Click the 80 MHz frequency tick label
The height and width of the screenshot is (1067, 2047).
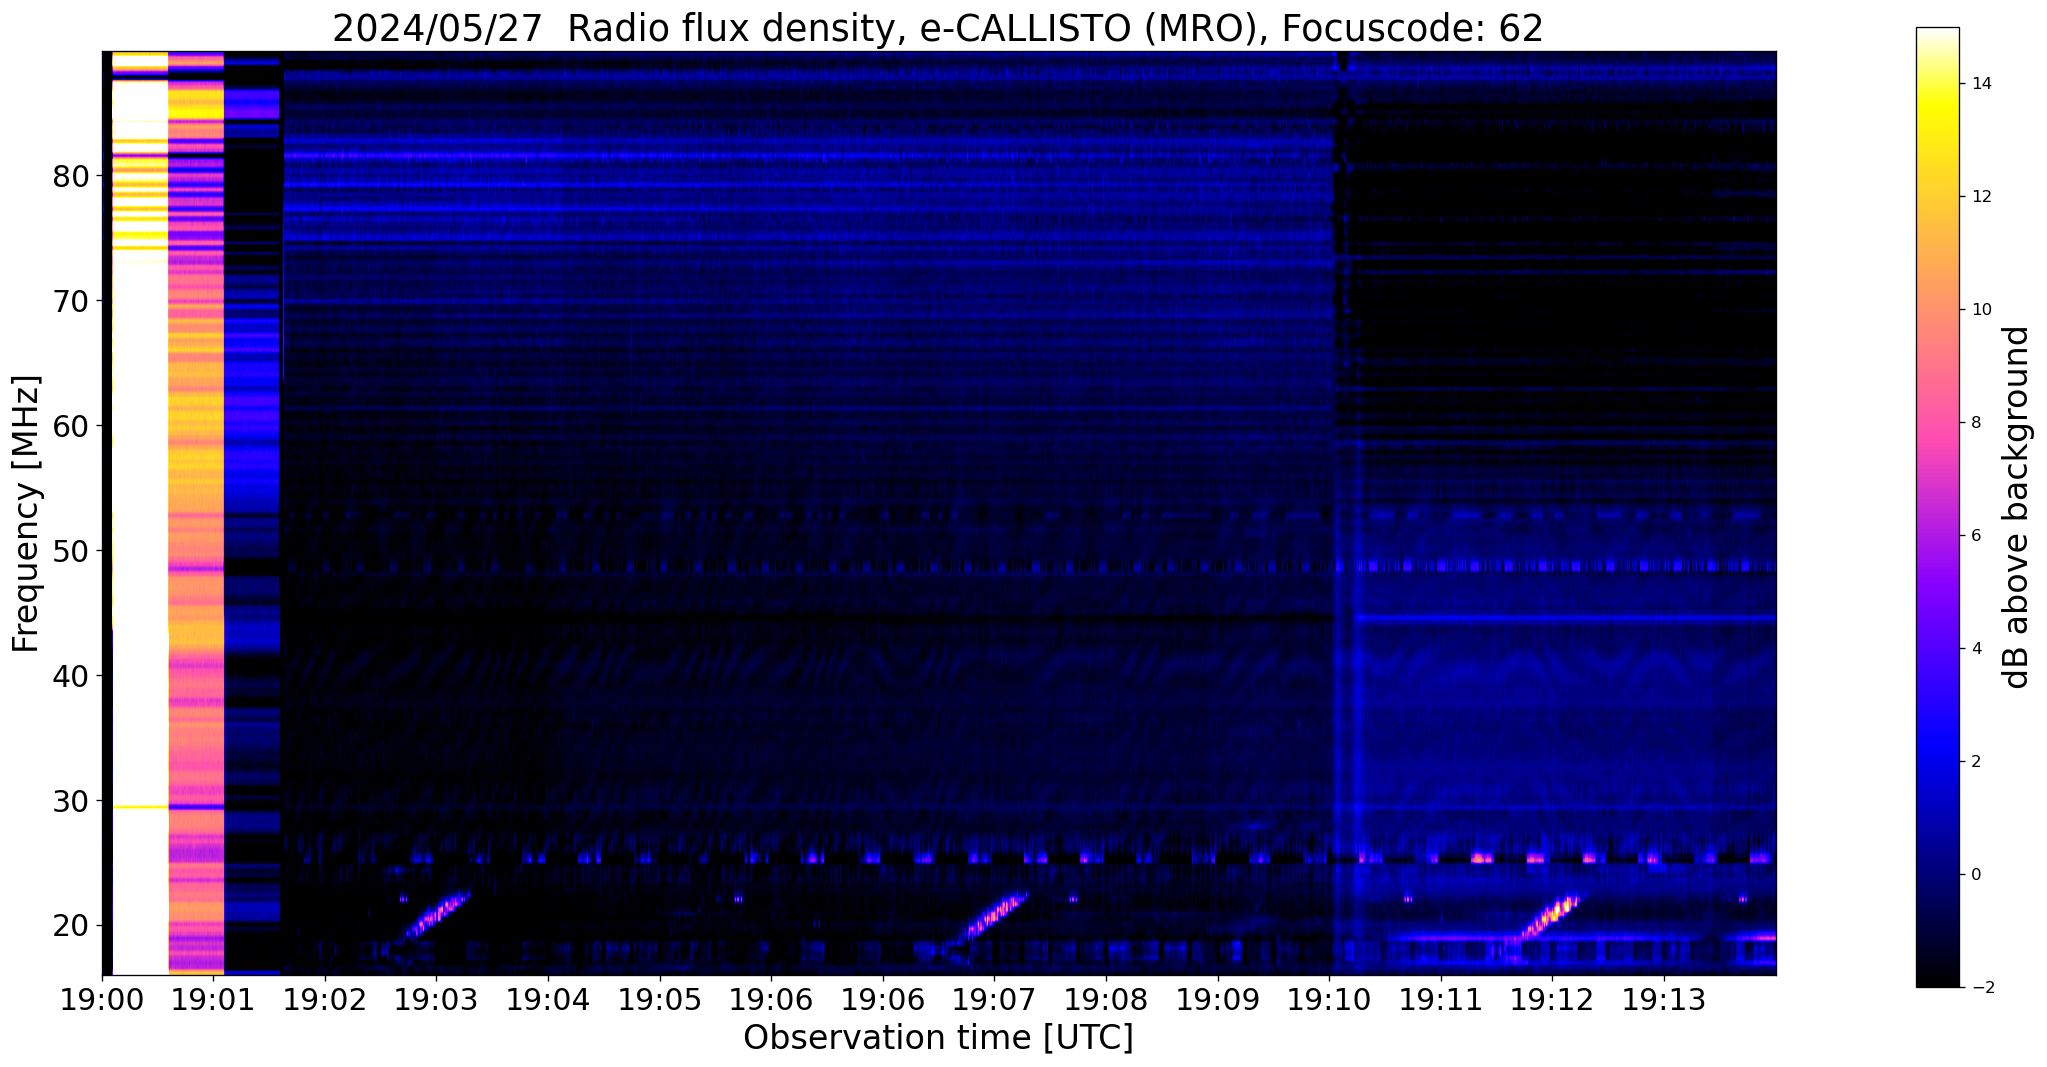pos(71,176)
